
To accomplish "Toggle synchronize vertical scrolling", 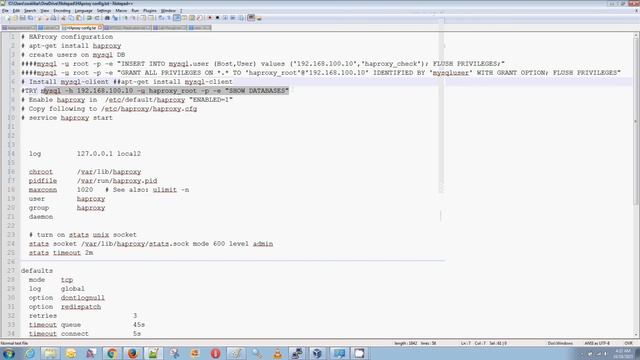I will pos(142,18).
